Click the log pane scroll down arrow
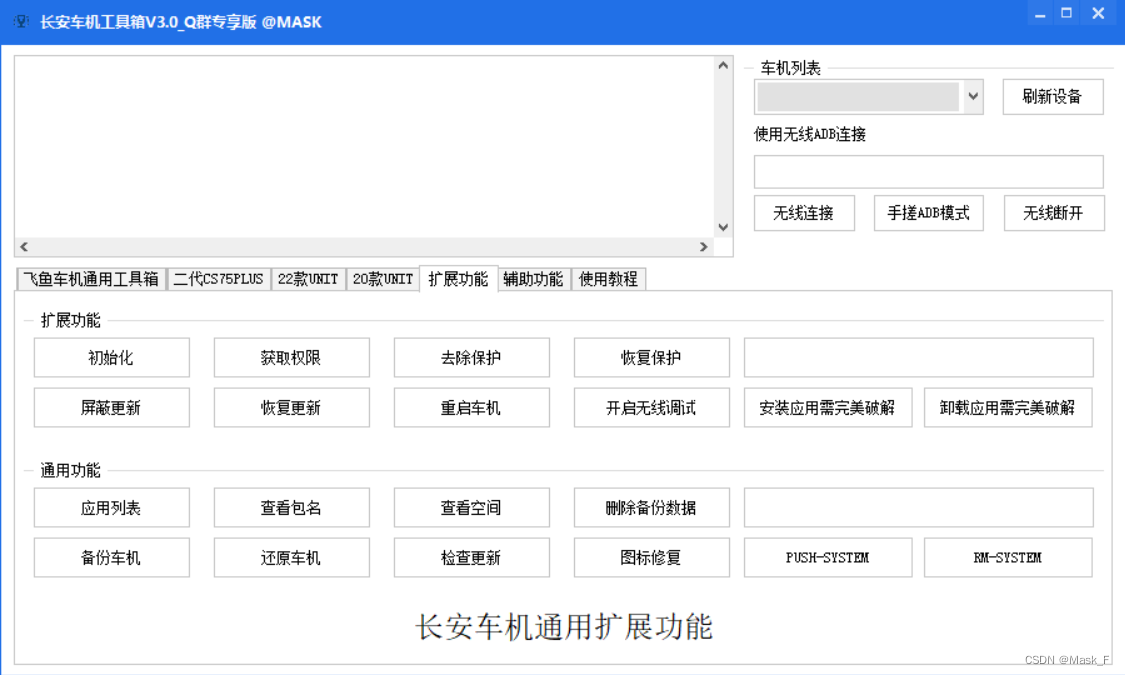This screenshot has width=1125, height=675. (x=723, y=227)
